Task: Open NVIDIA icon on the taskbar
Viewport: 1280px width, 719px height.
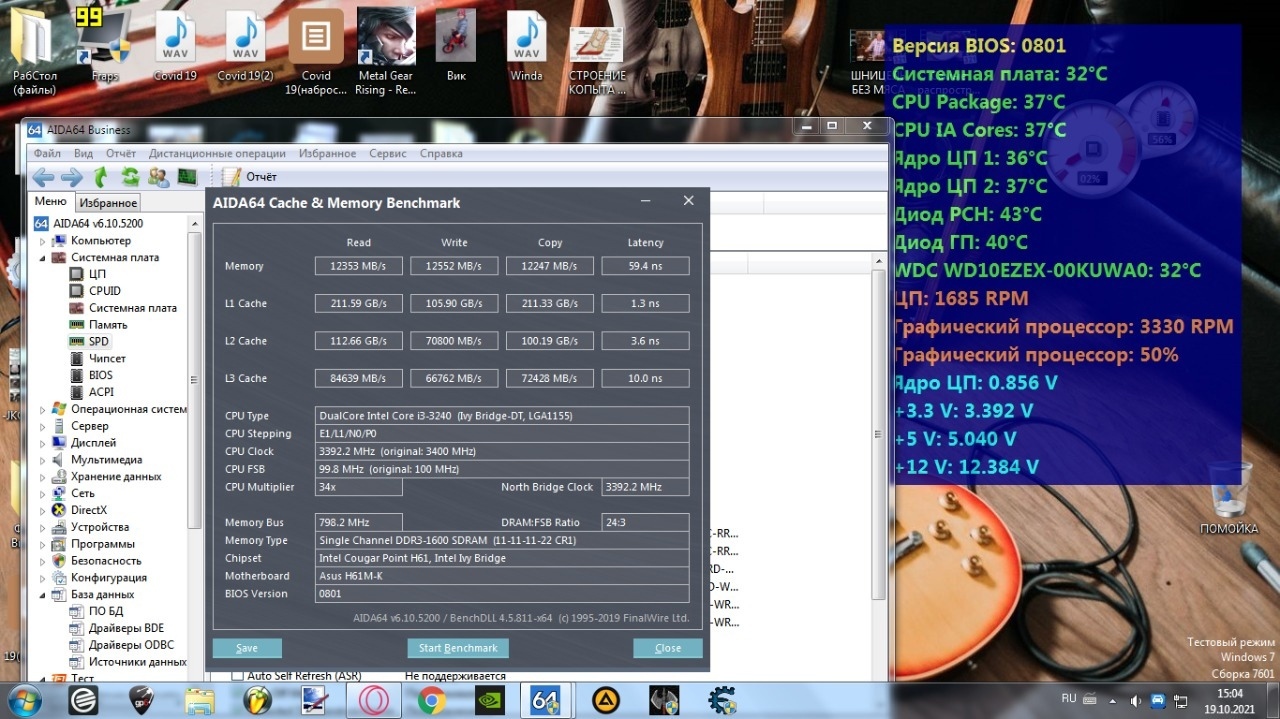Action: coord(490,700)
